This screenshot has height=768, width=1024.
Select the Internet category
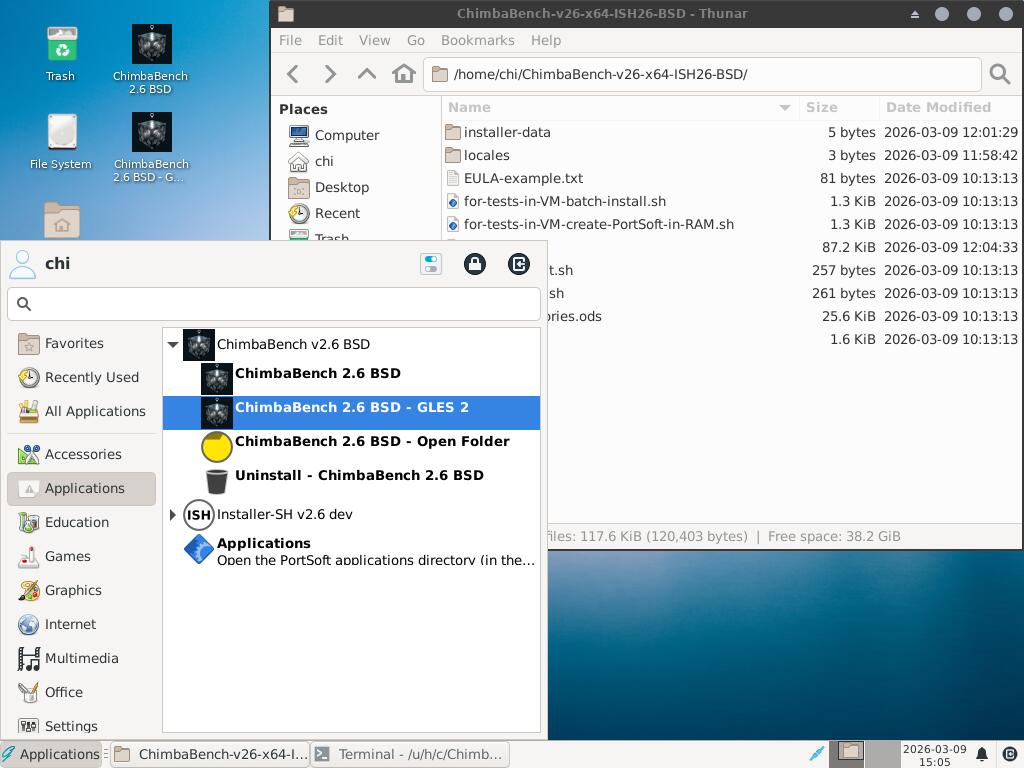coord(82,624)
